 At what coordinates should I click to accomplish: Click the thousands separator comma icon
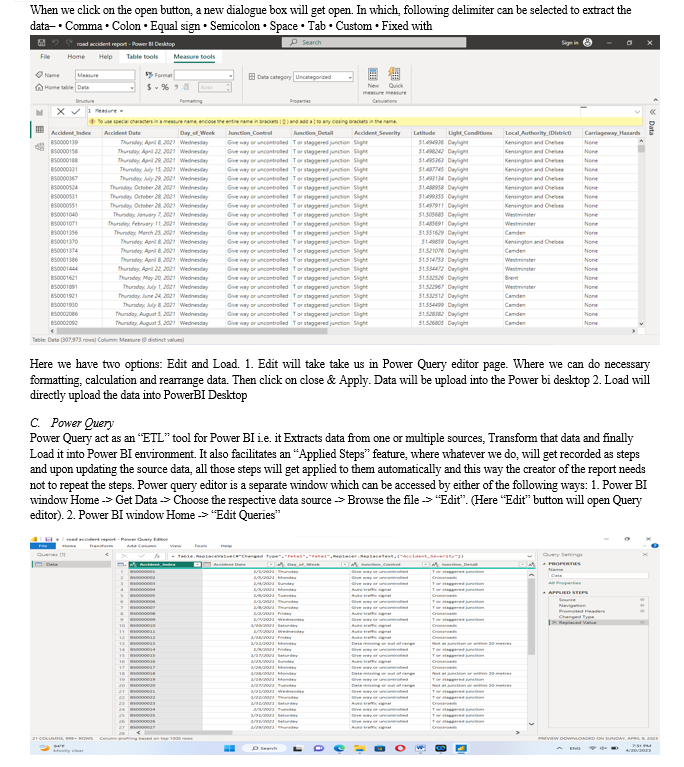[x=176, y=87]
